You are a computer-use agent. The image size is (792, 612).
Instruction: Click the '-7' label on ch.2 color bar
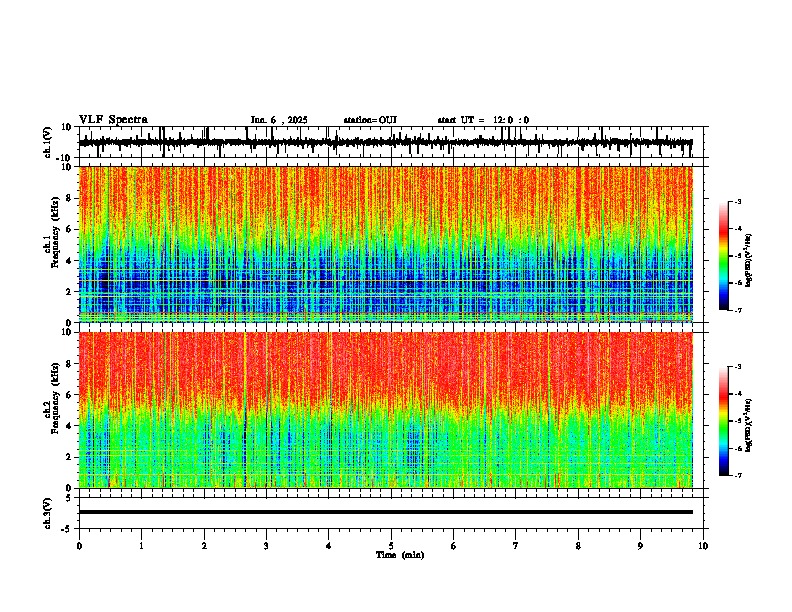[x=737, y=475]
